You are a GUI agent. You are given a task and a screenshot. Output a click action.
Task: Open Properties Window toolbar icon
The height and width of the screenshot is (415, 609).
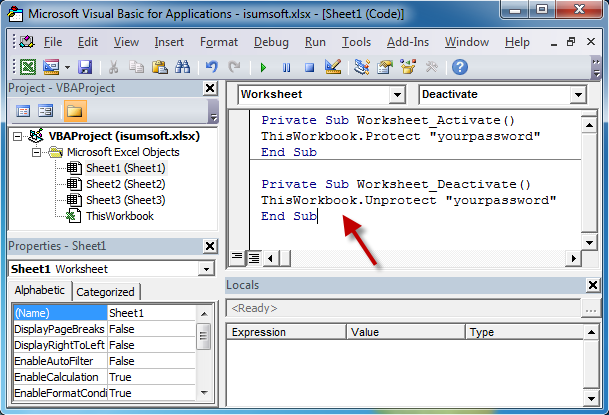pos(385,68)
